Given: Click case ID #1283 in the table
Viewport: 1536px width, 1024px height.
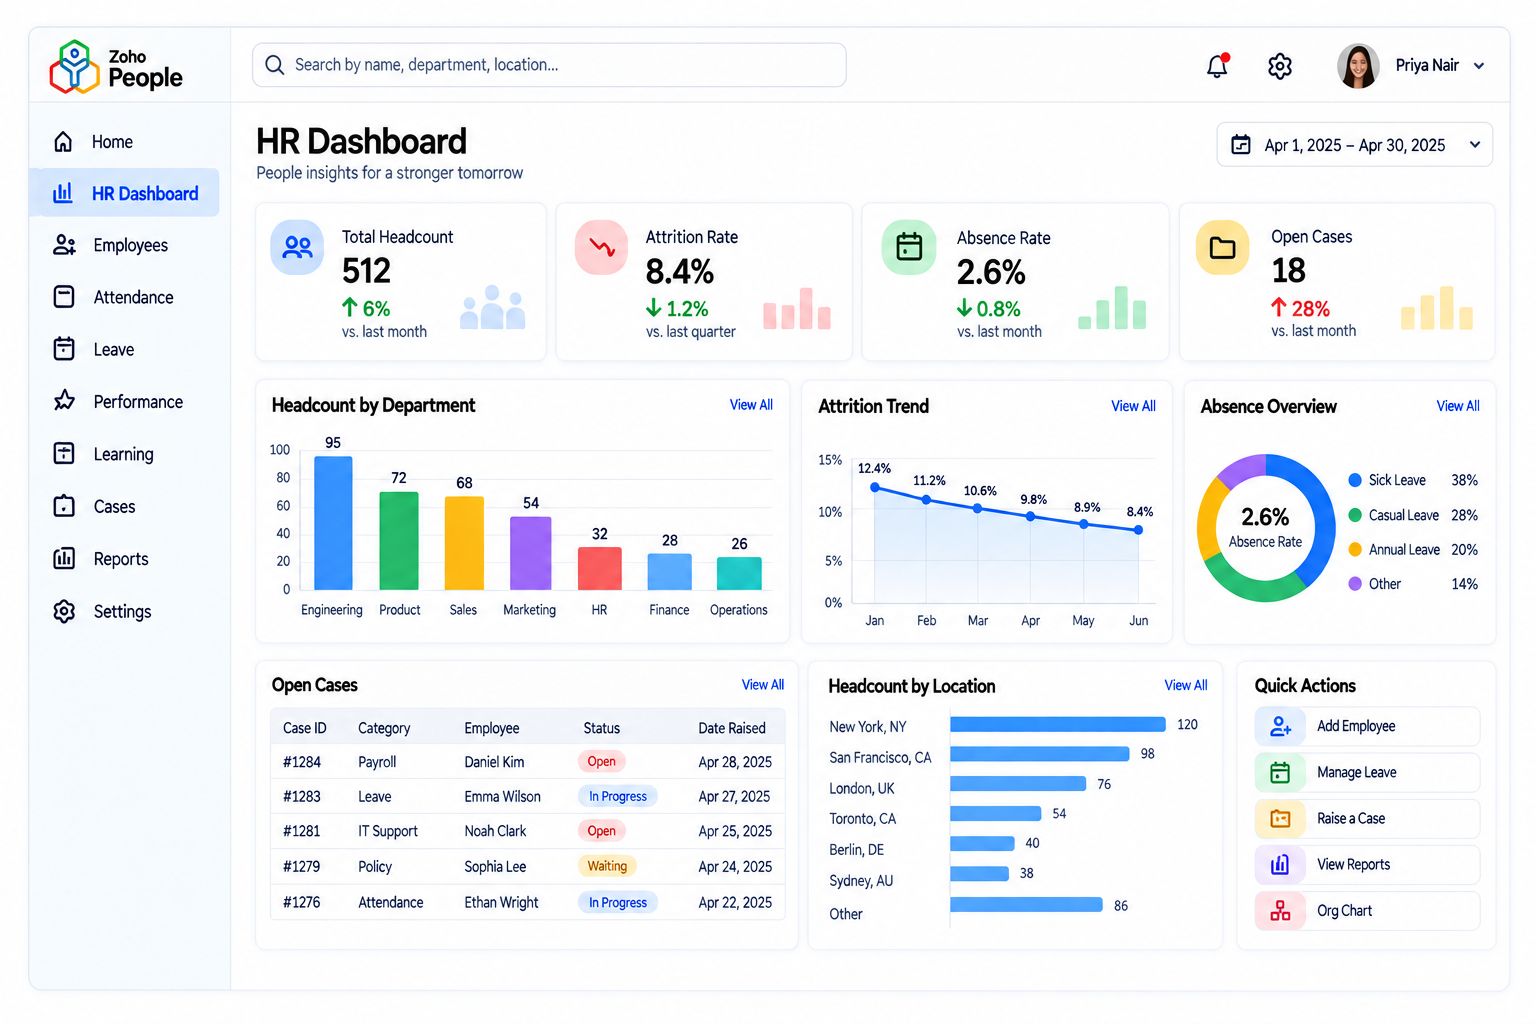Looking at the screenshot, I should [x=302, y=797].
